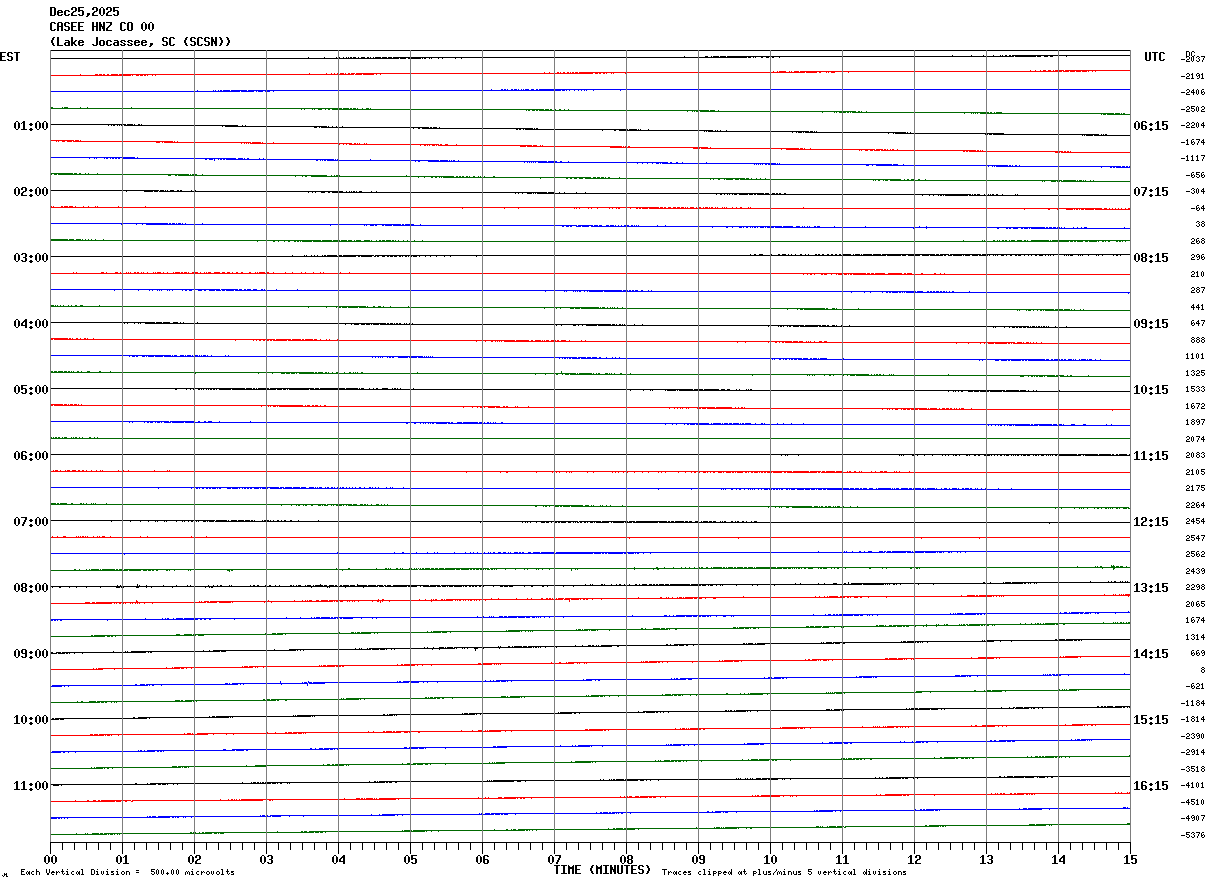Screen dimensions: 1210x886
Task: Select the 01:00 EST time label
Action: (x=31, y=125)
